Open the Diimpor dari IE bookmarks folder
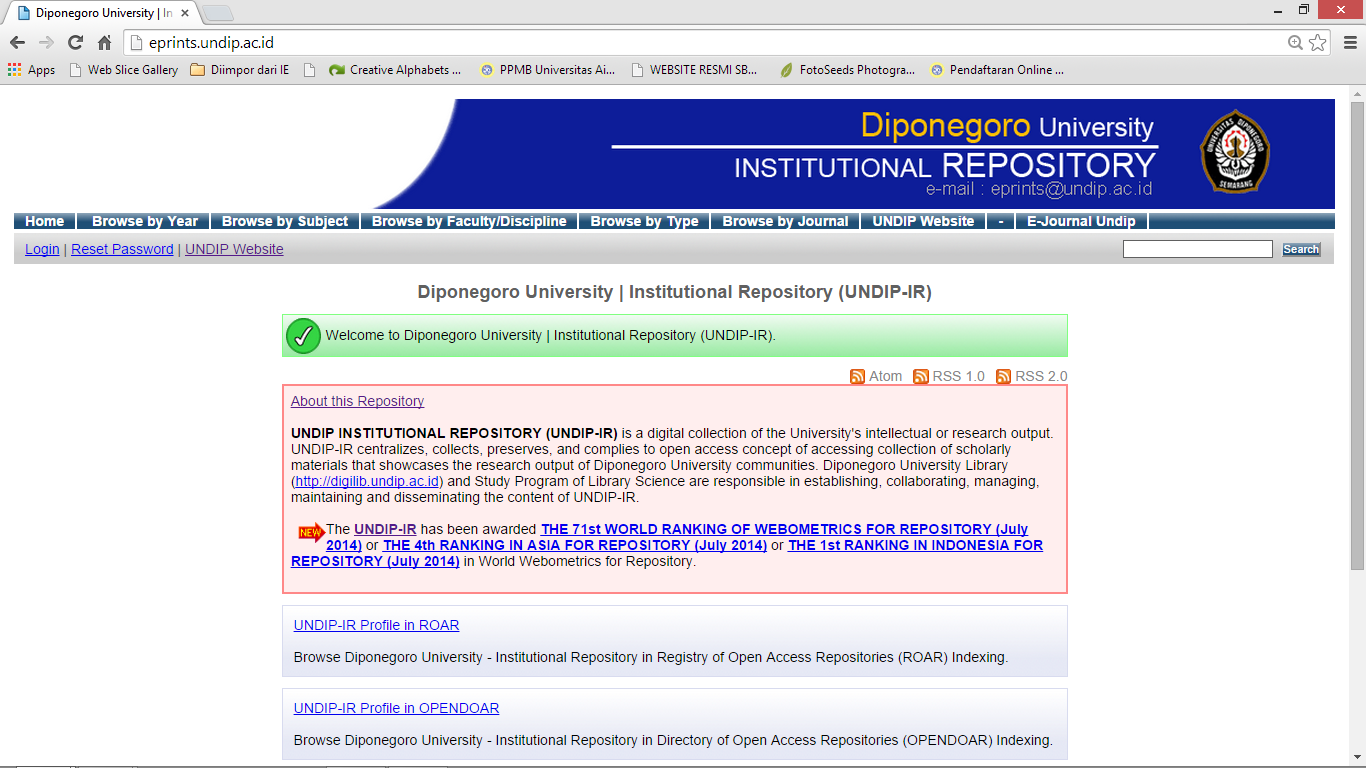1366x768 pixels. click(x=239, y=70)
